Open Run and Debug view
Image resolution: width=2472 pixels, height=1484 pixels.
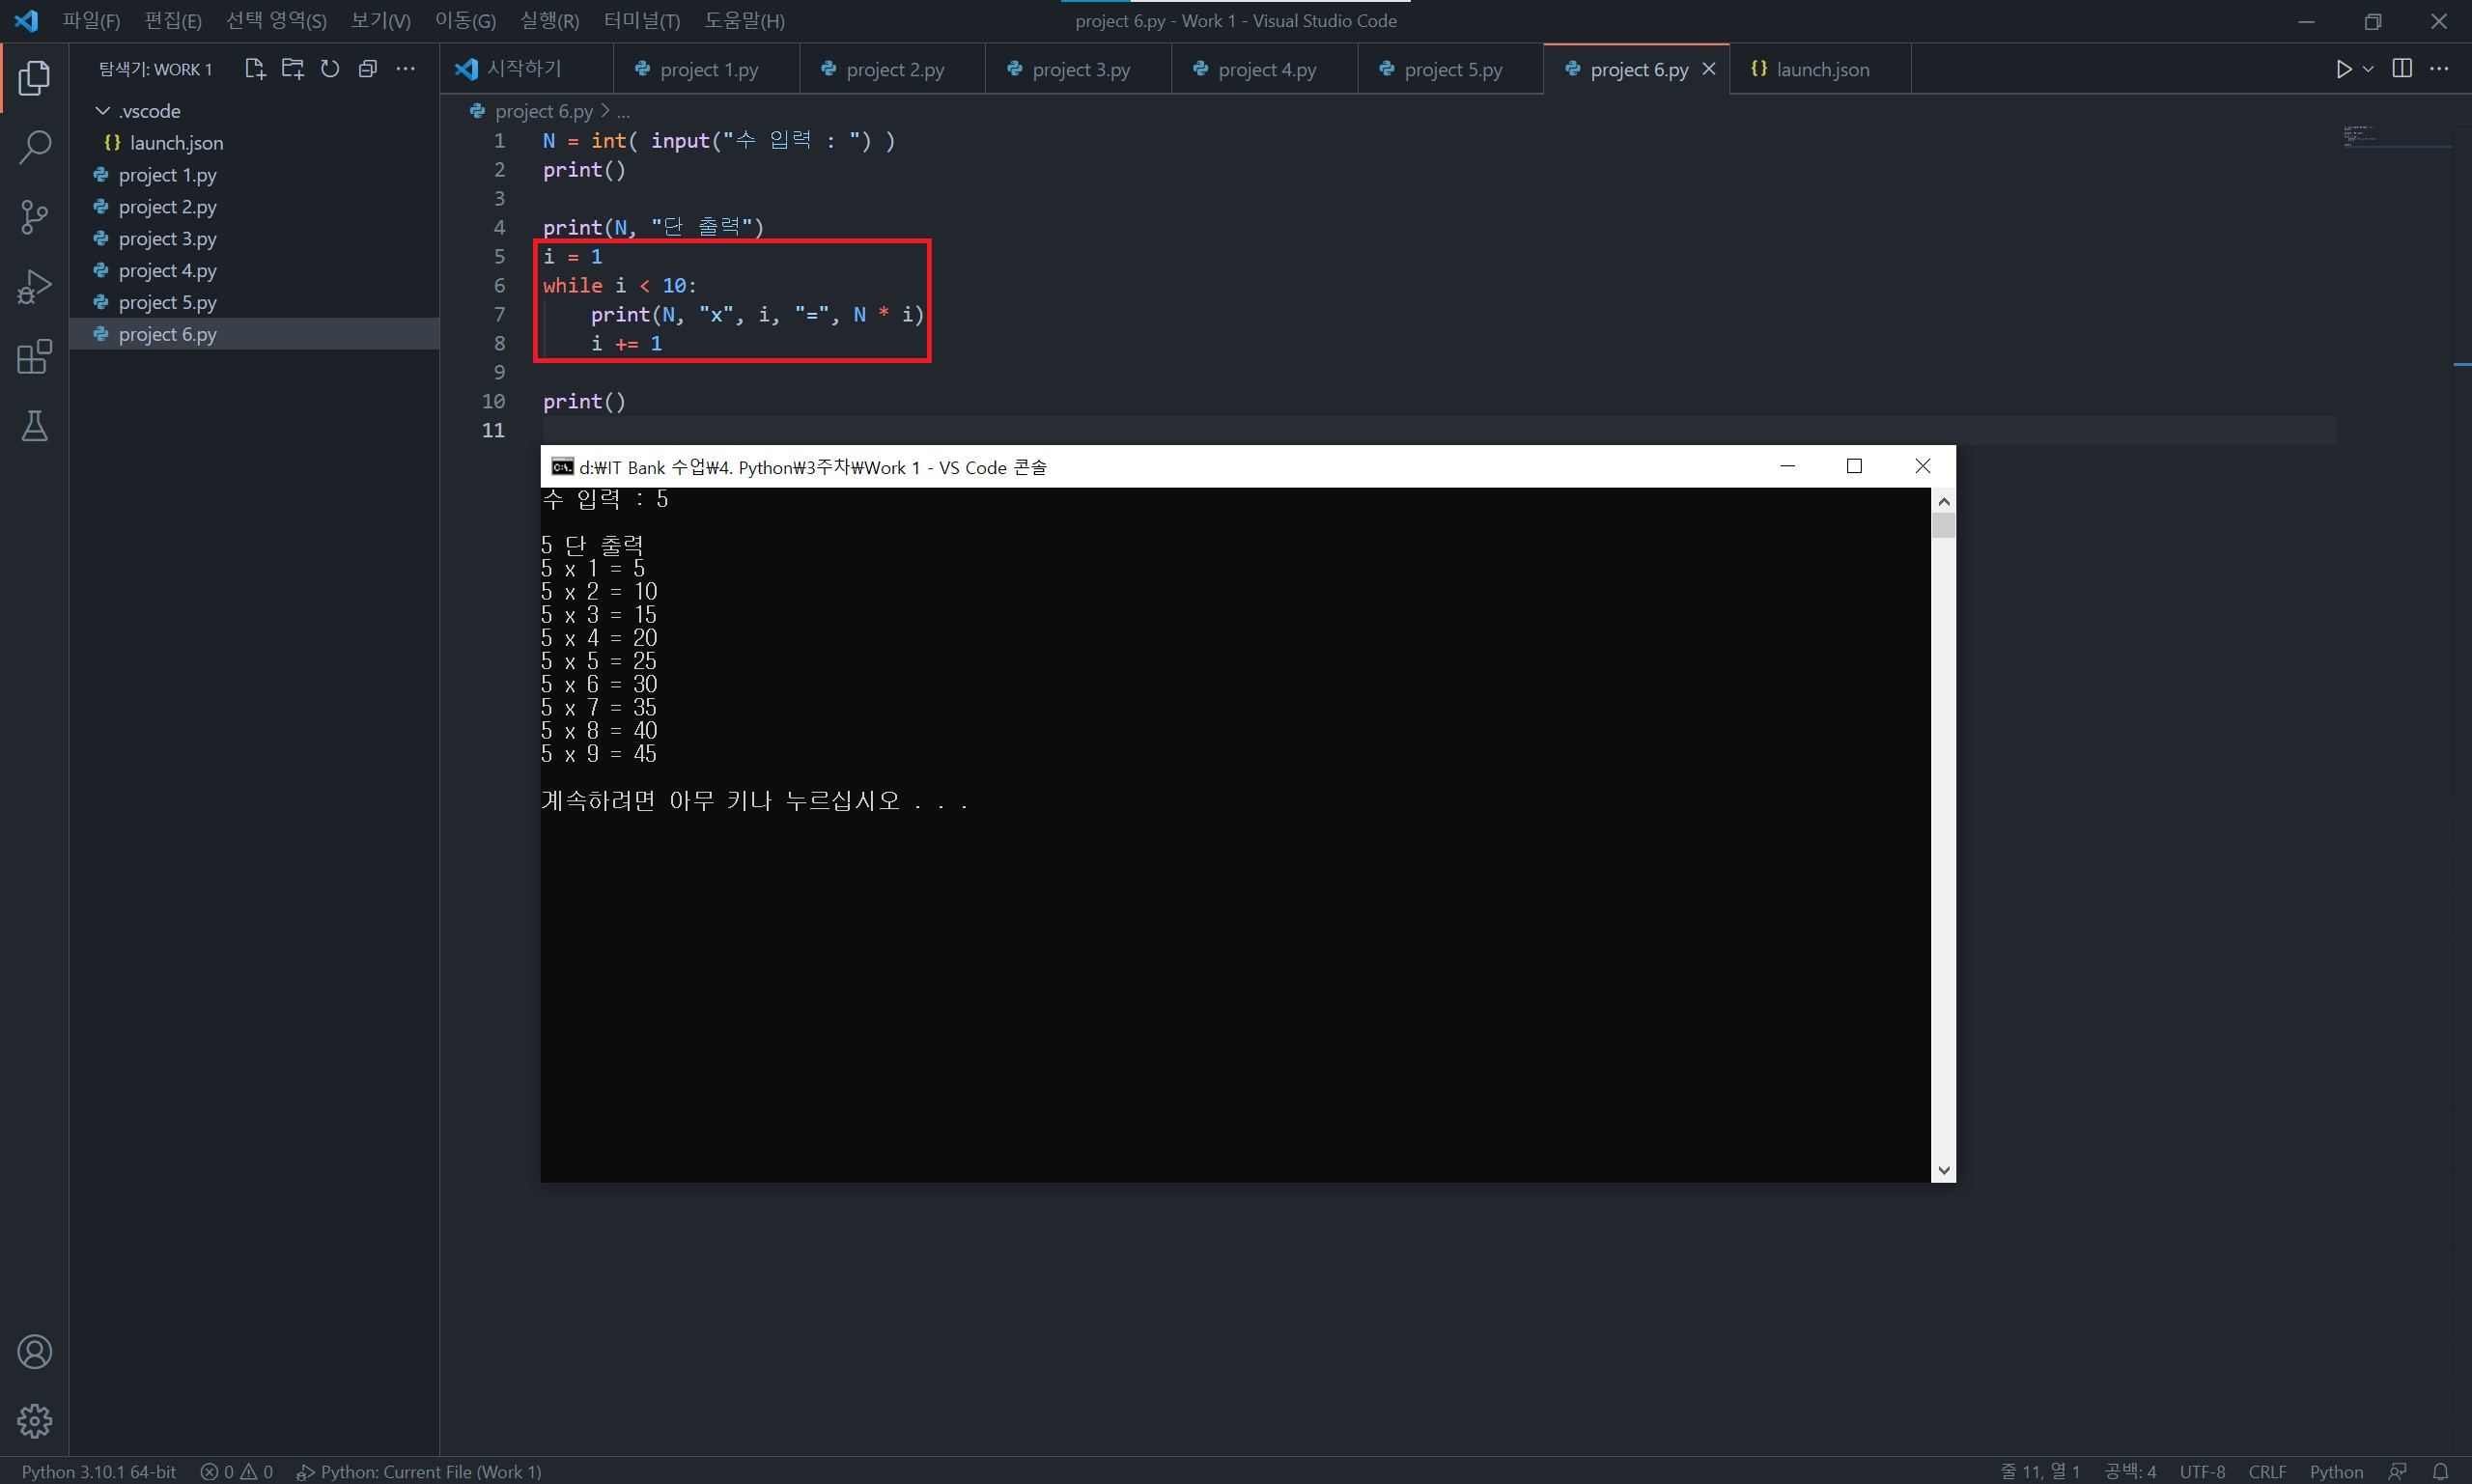point(34,287)
